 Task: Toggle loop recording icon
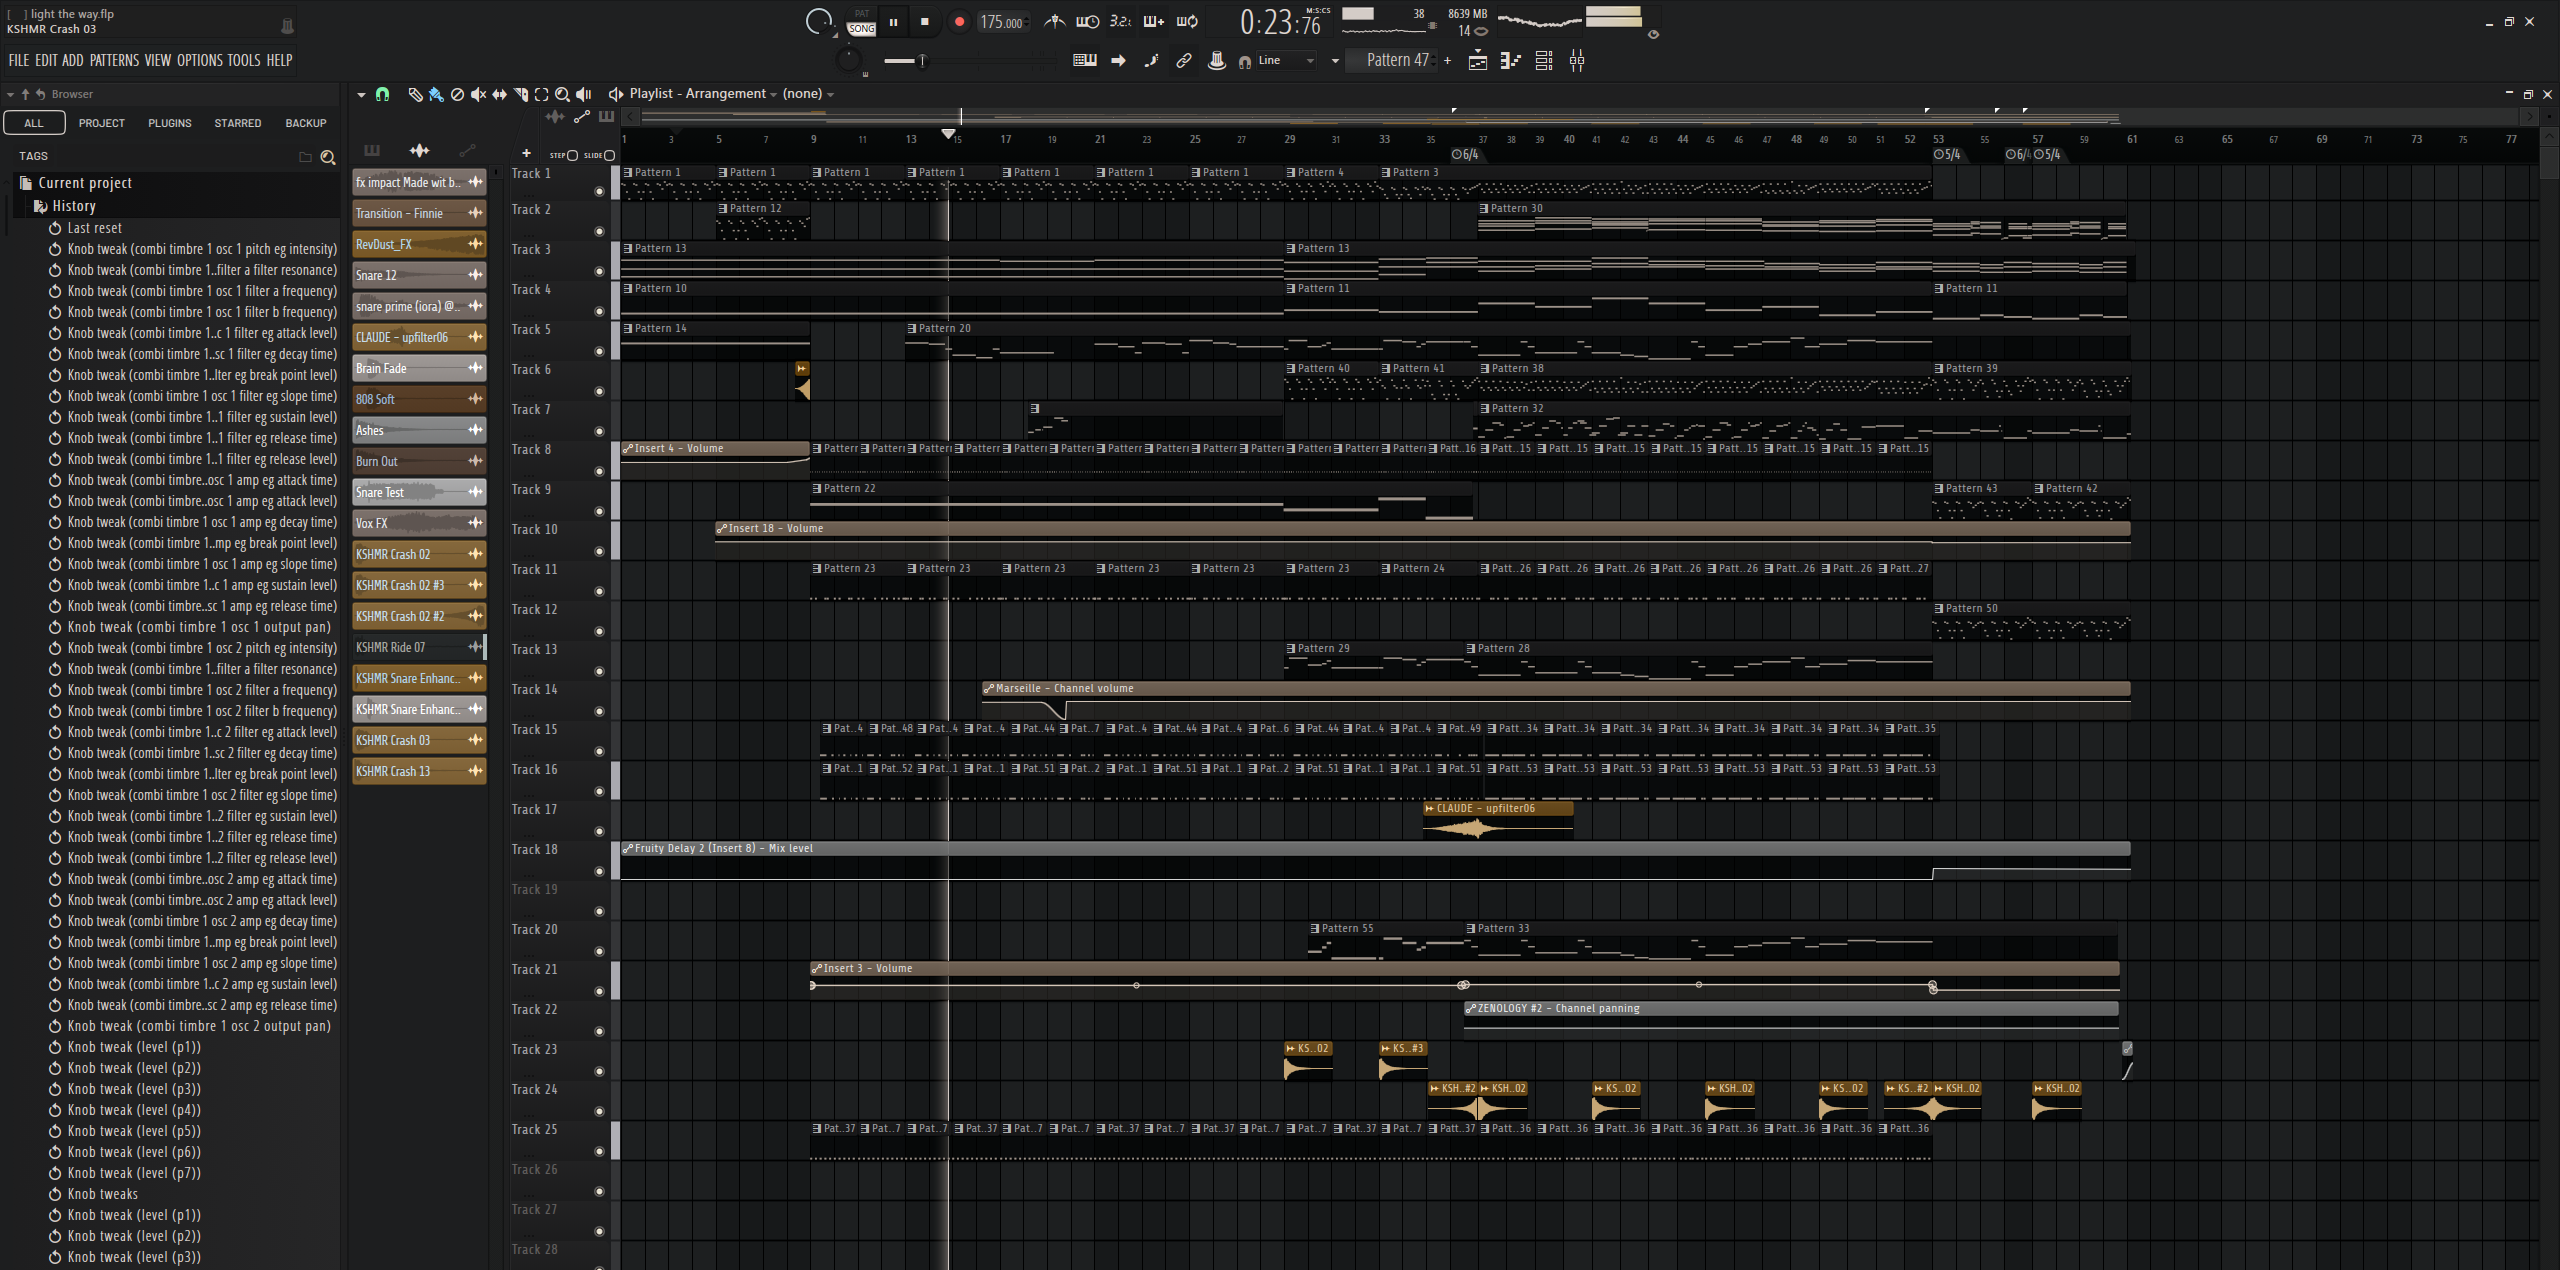pos(1187,21)
